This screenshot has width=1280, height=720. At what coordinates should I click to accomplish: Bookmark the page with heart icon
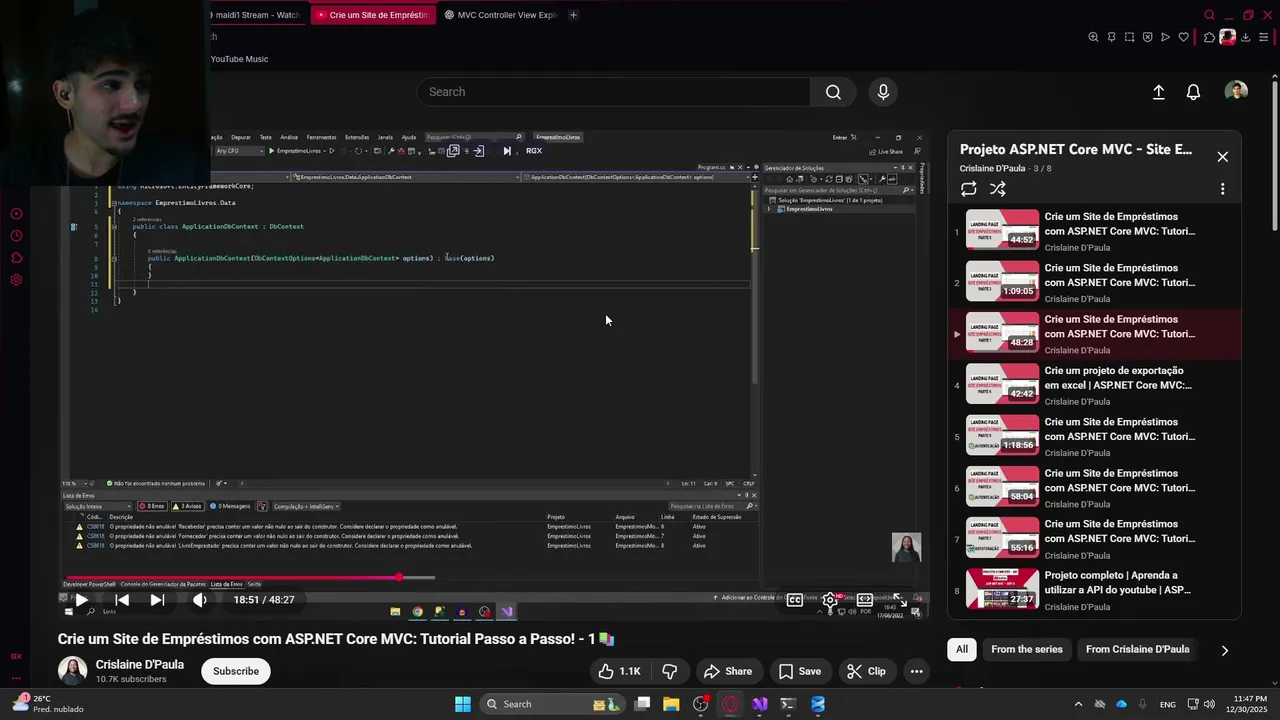click(1183, 37)
